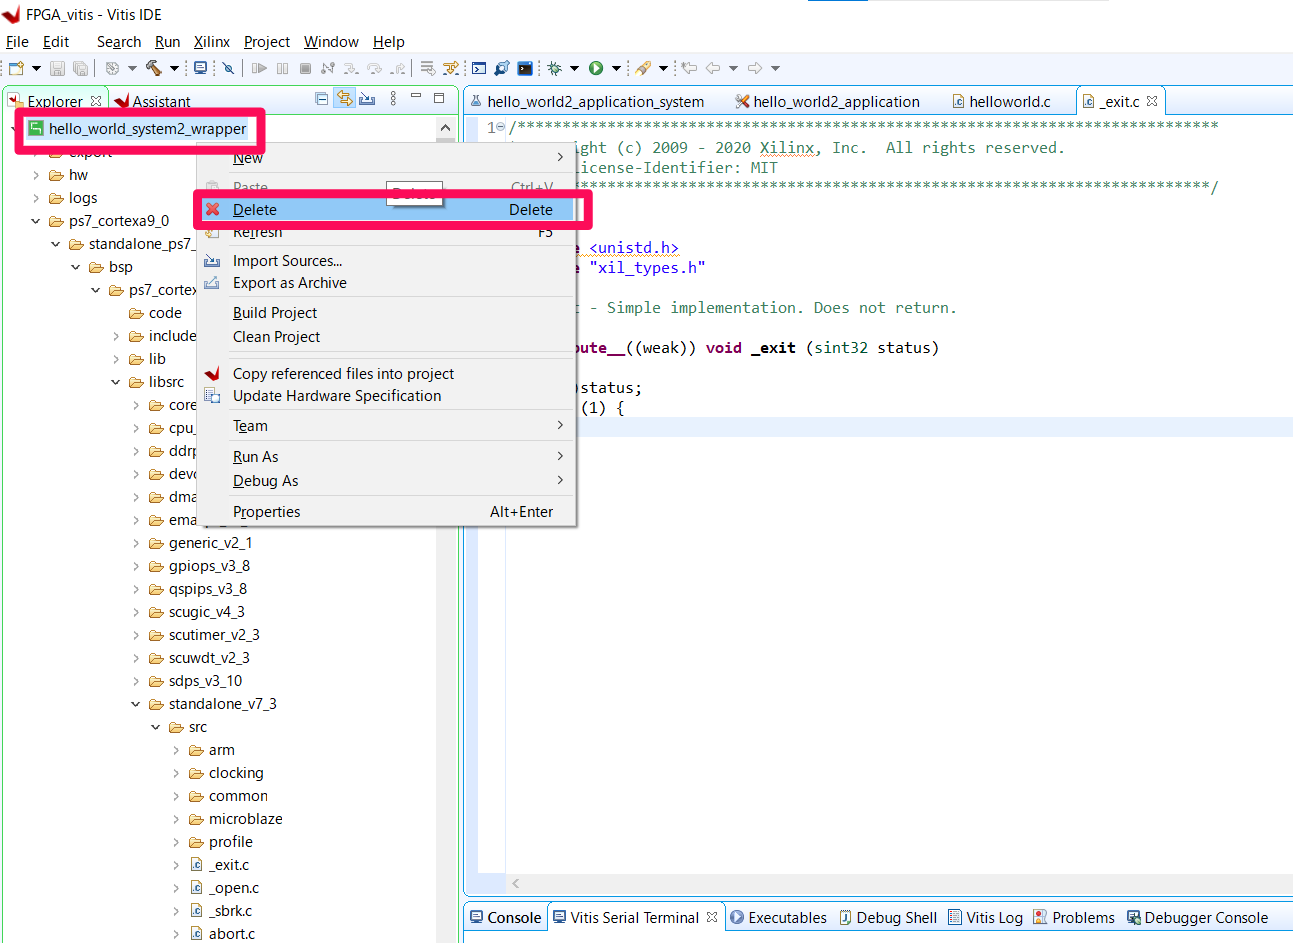The image size is (1293, 943).
Task: Open the Xilinx menu in menu bar
Action: coord(211,41)
